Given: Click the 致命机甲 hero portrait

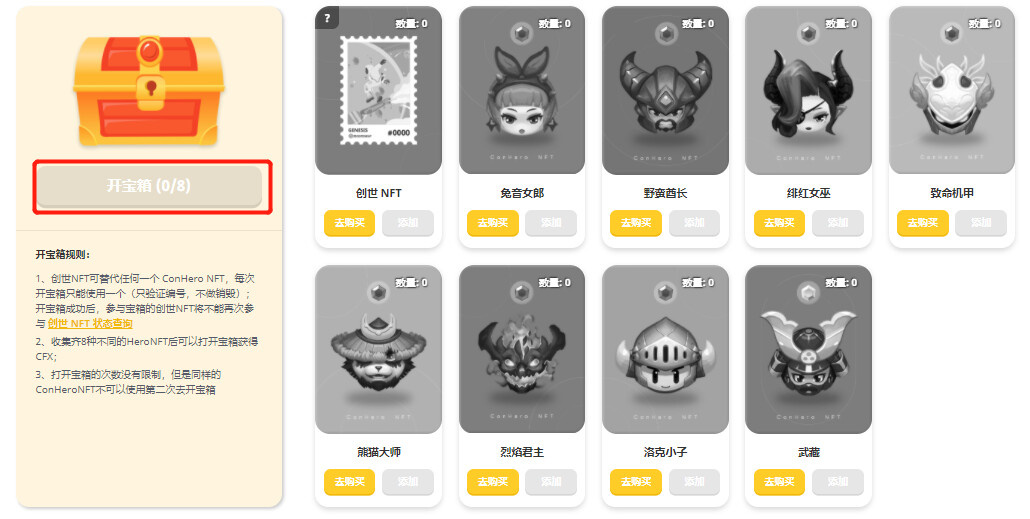Looking at the screenshot, I should (951, 91).
